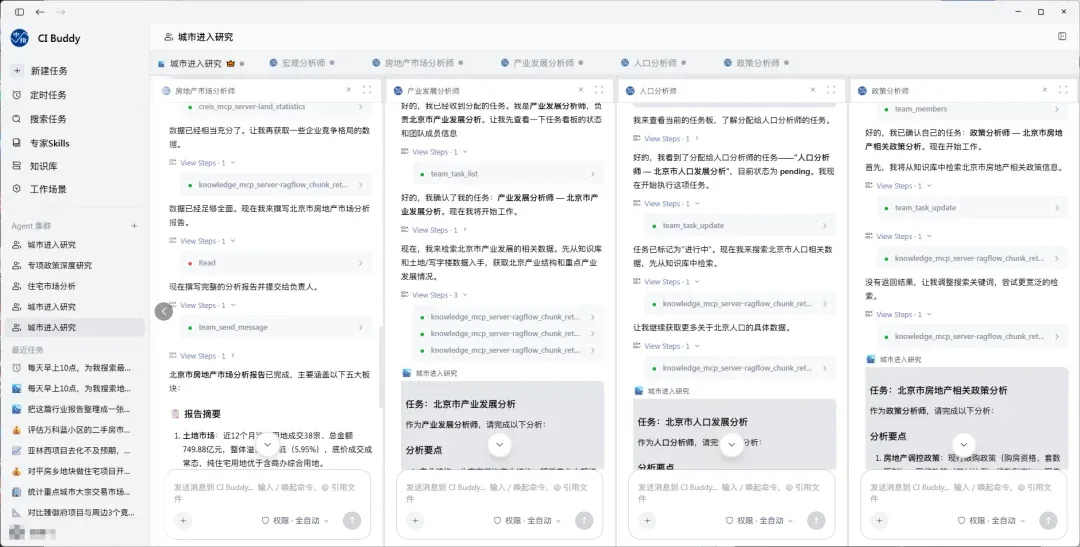Add attachment in 人口分析师 input
Screen dimensions: 1080x547
click(647, 521)
